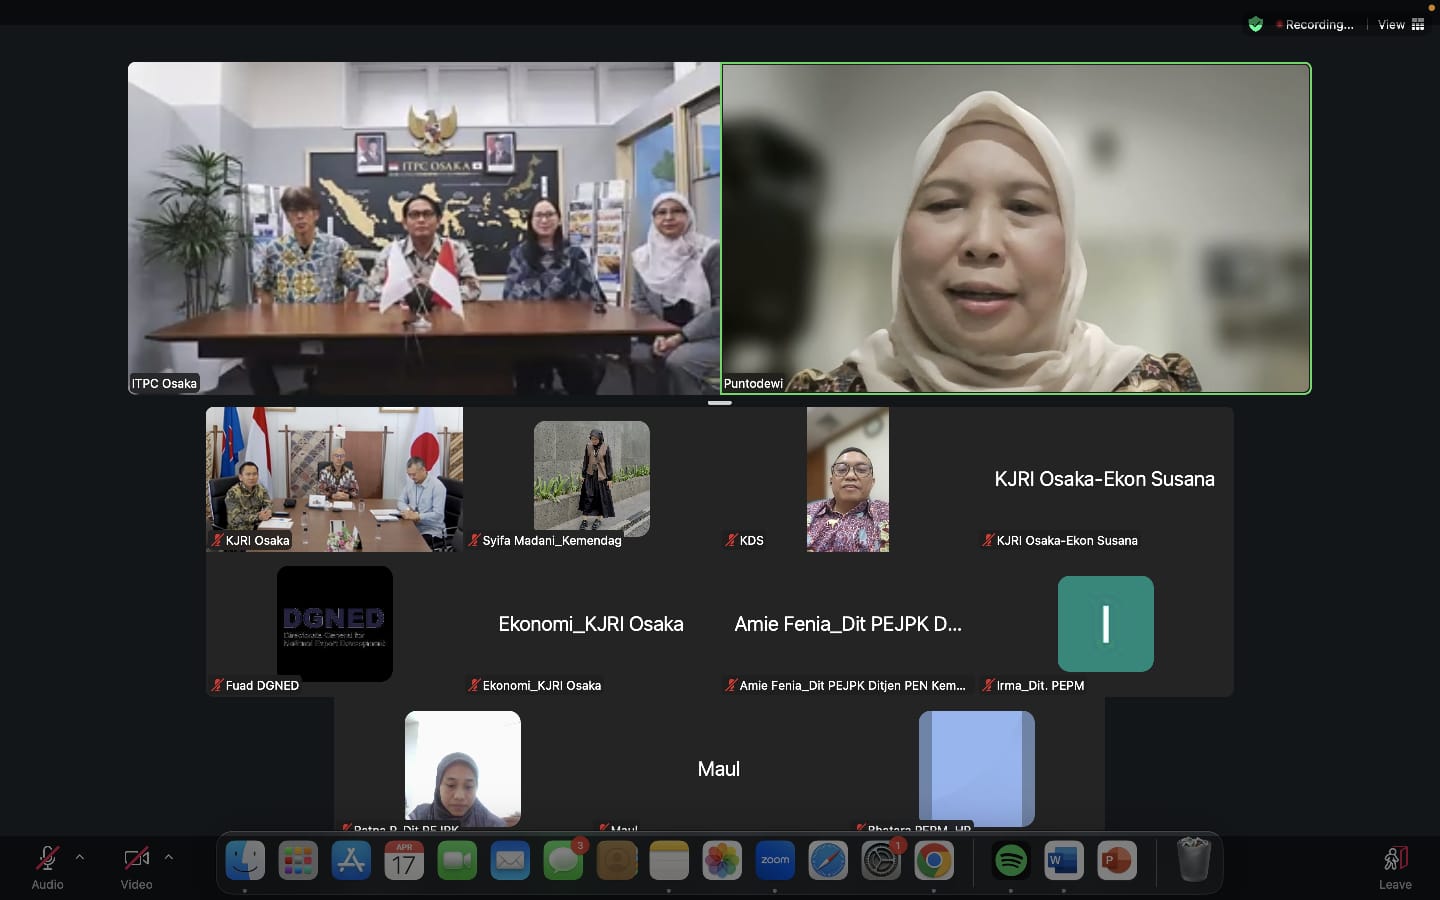1440x900 pixels.
Task: Click the green encryption shield icon
Action: pyautogui.click(x=1255, y=25)
